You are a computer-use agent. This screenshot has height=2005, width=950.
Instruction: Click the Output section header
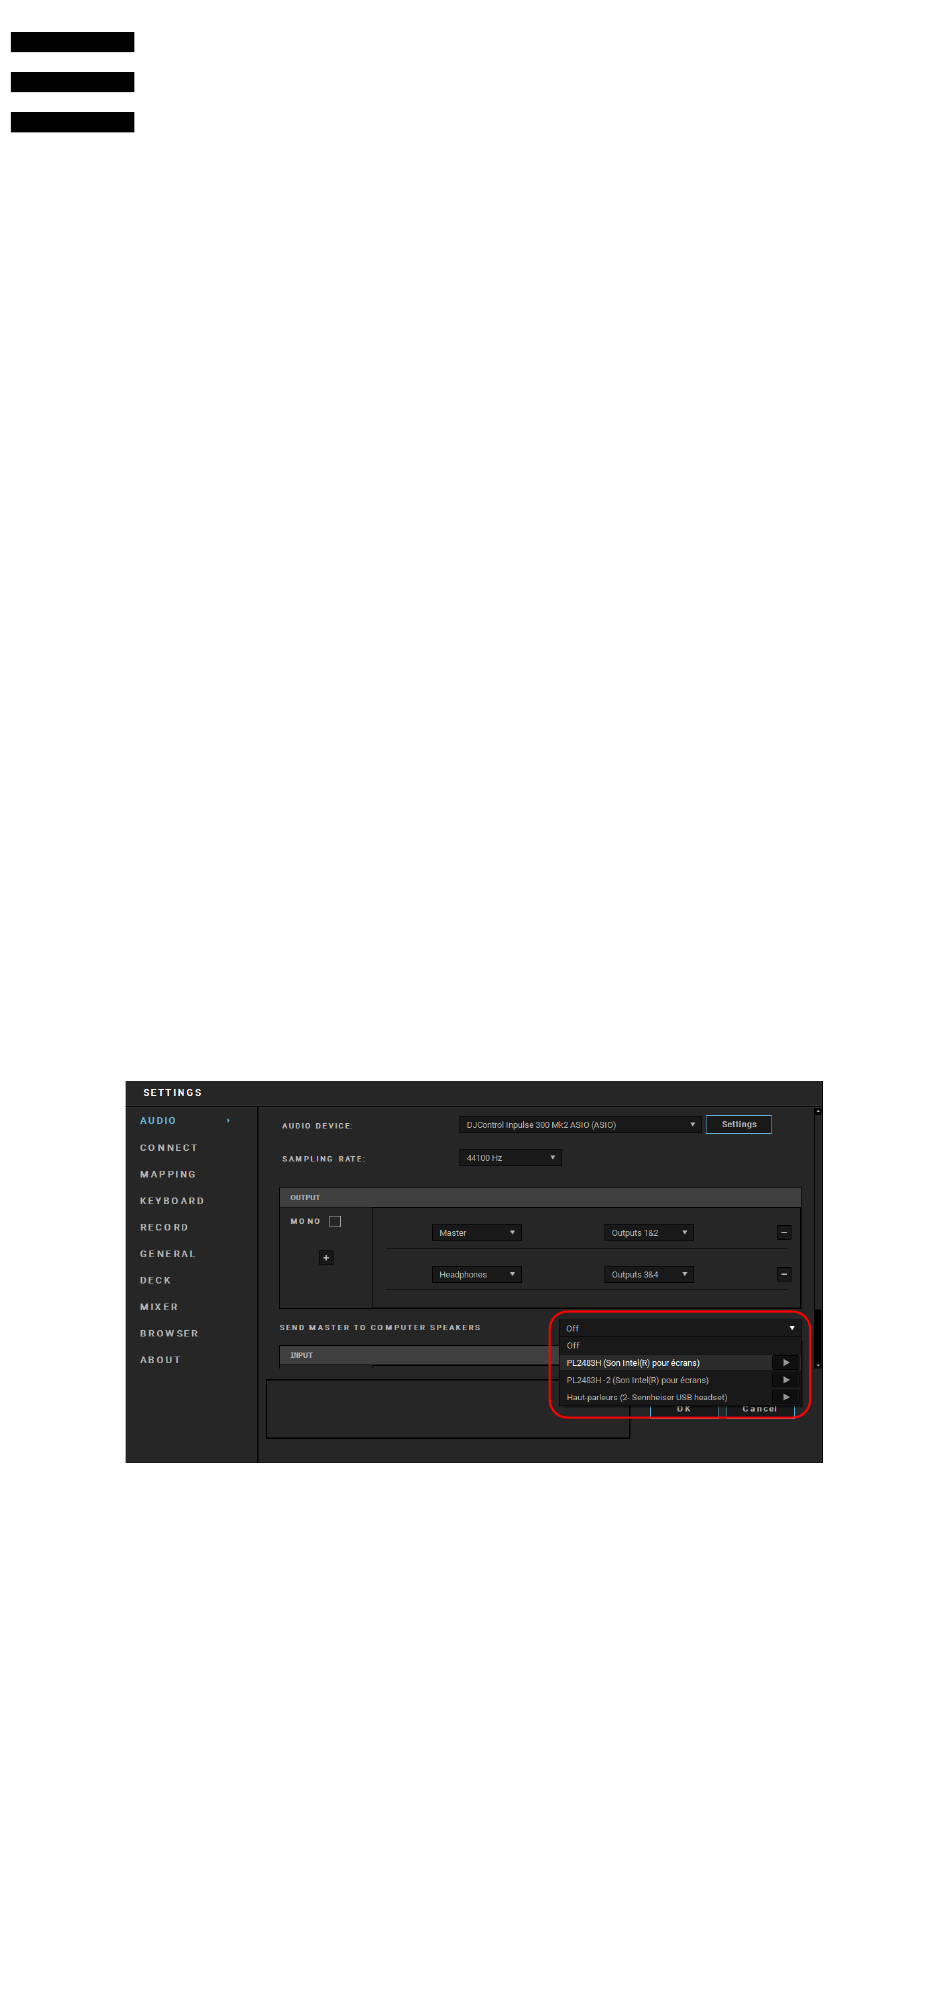click(540, 1197)
